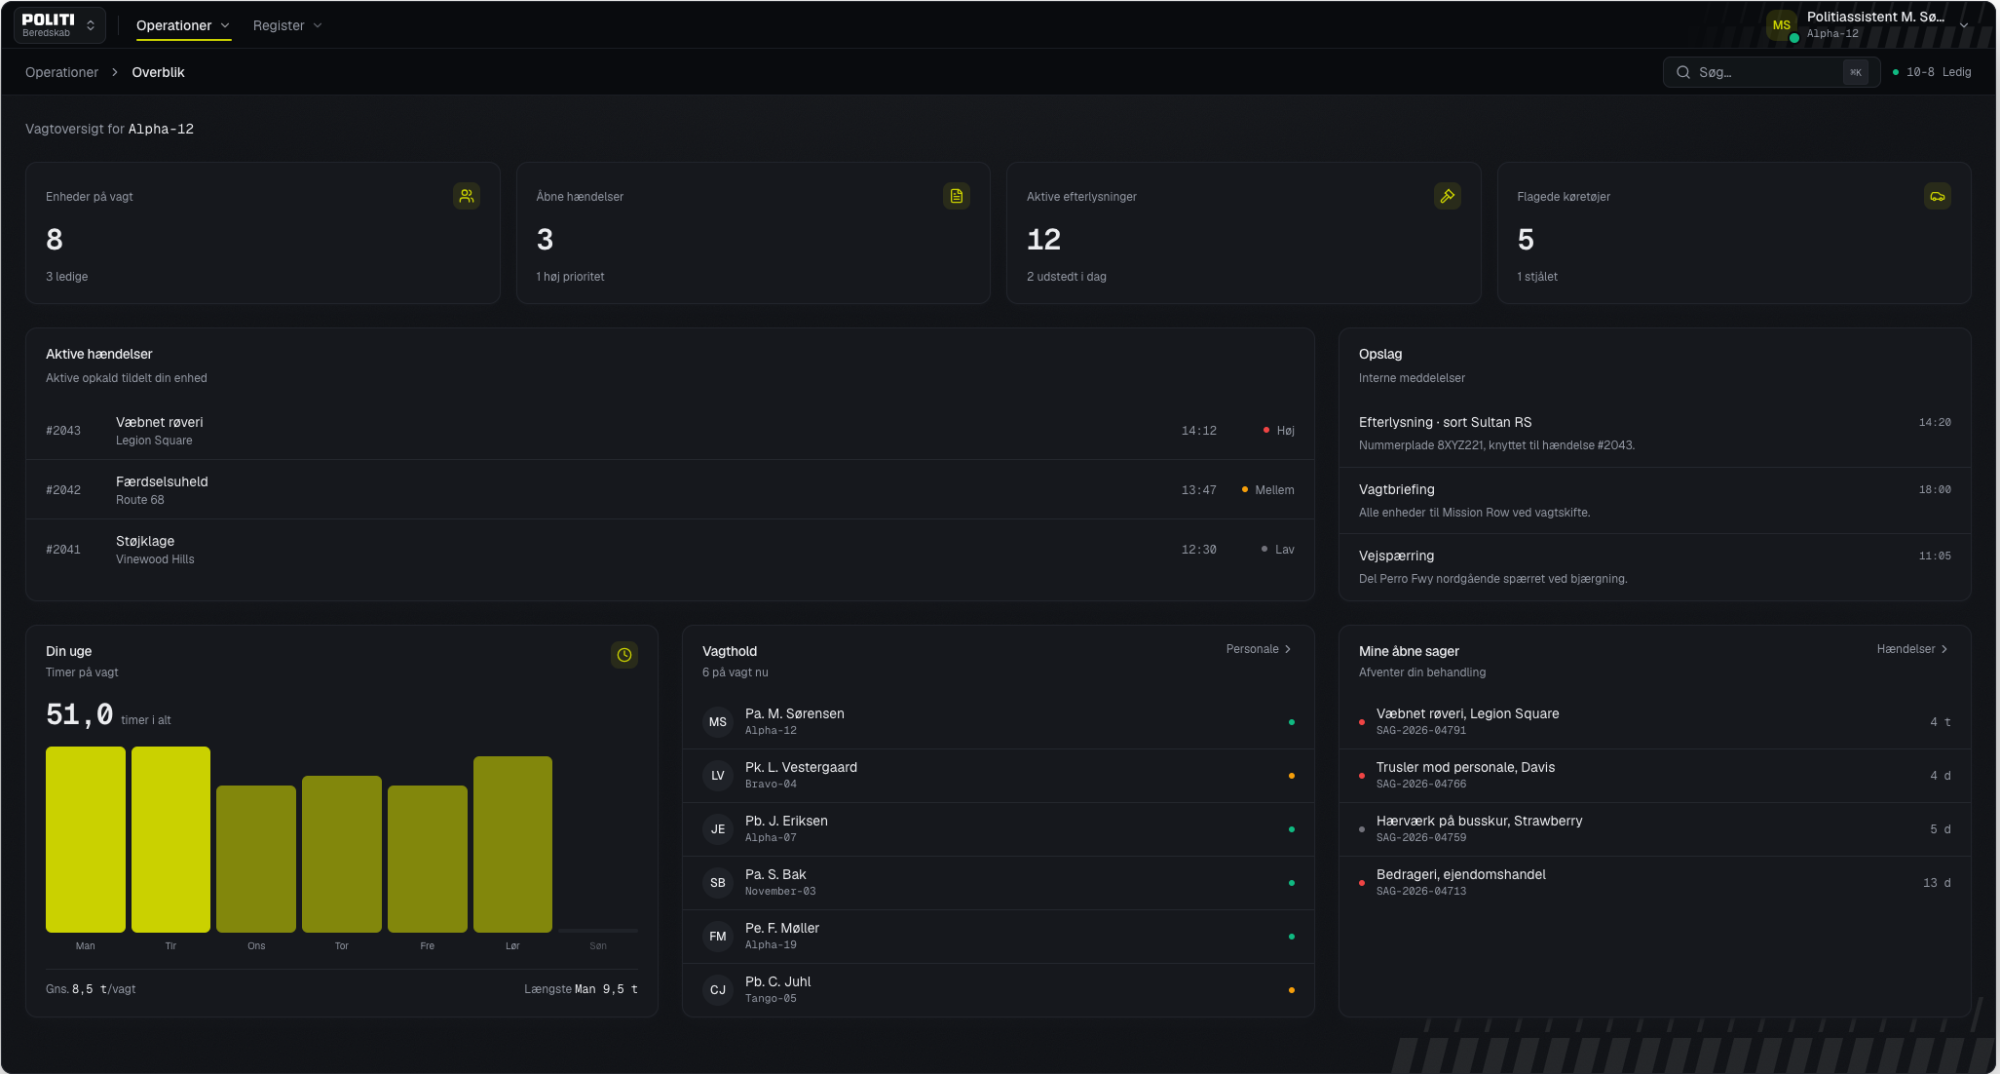The height and width of the screenshot is (1074, 2000).
Task: Click the clock icon in Din uge panel
Action: [624, 655]
